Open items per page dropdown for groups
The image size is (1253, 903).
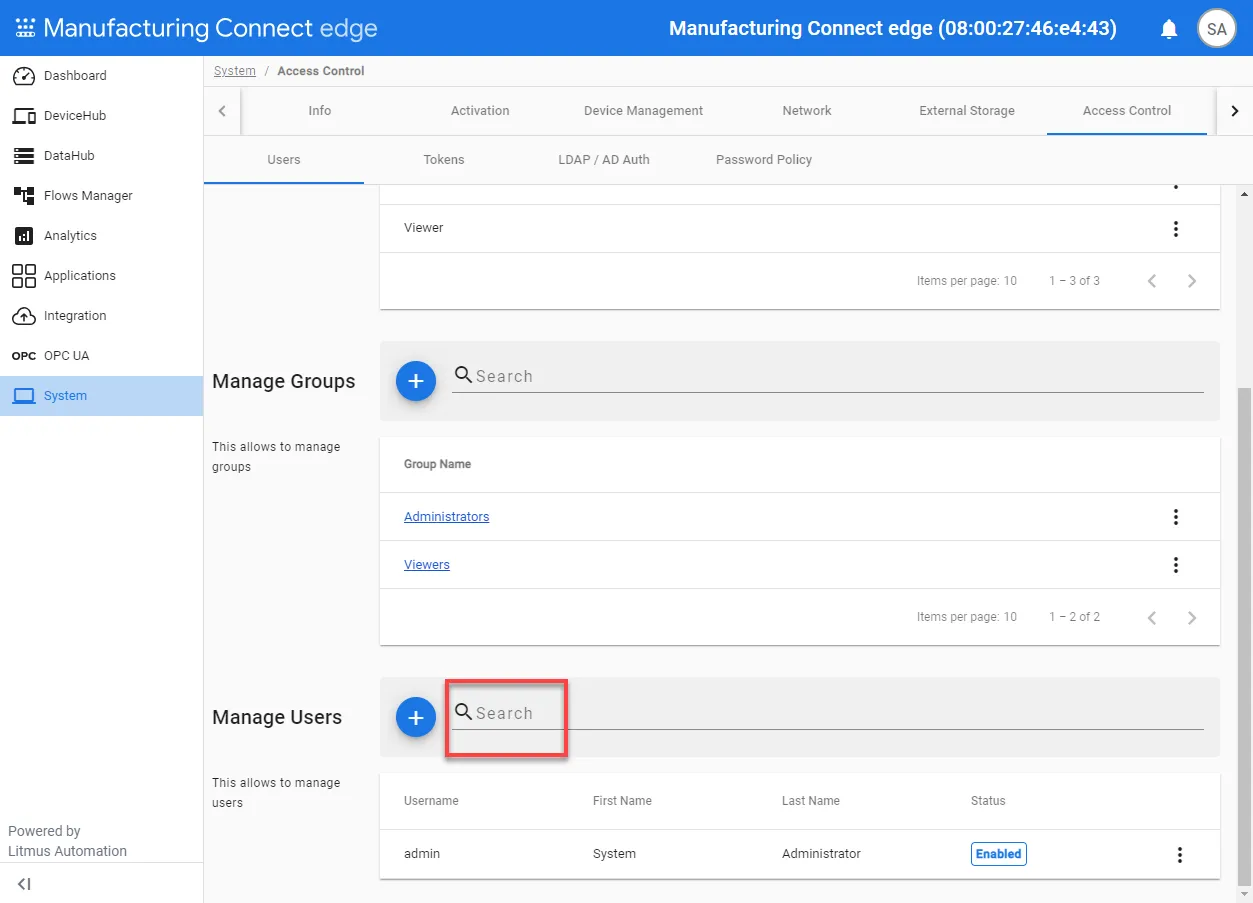(1010, 617)
